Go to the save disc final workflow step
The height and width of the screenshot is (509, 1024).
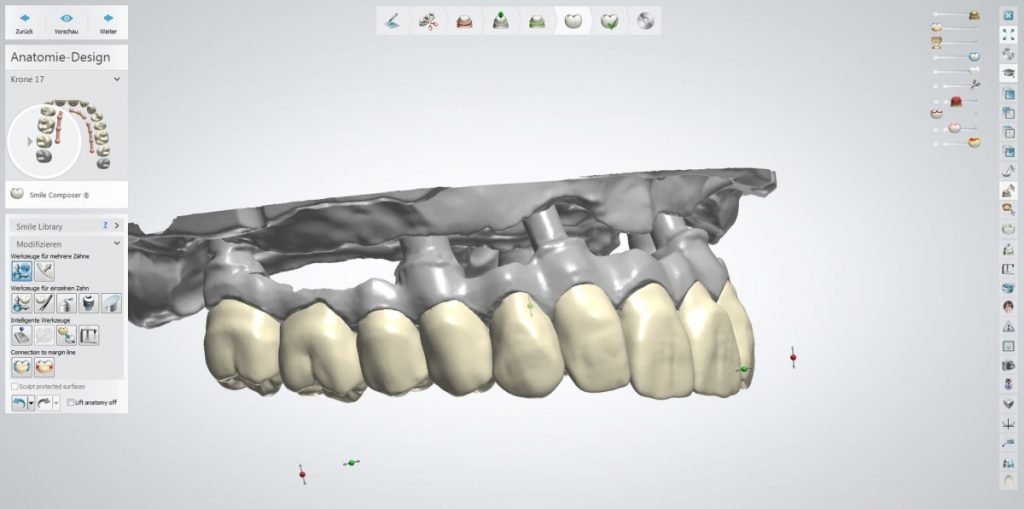(645, 21)
